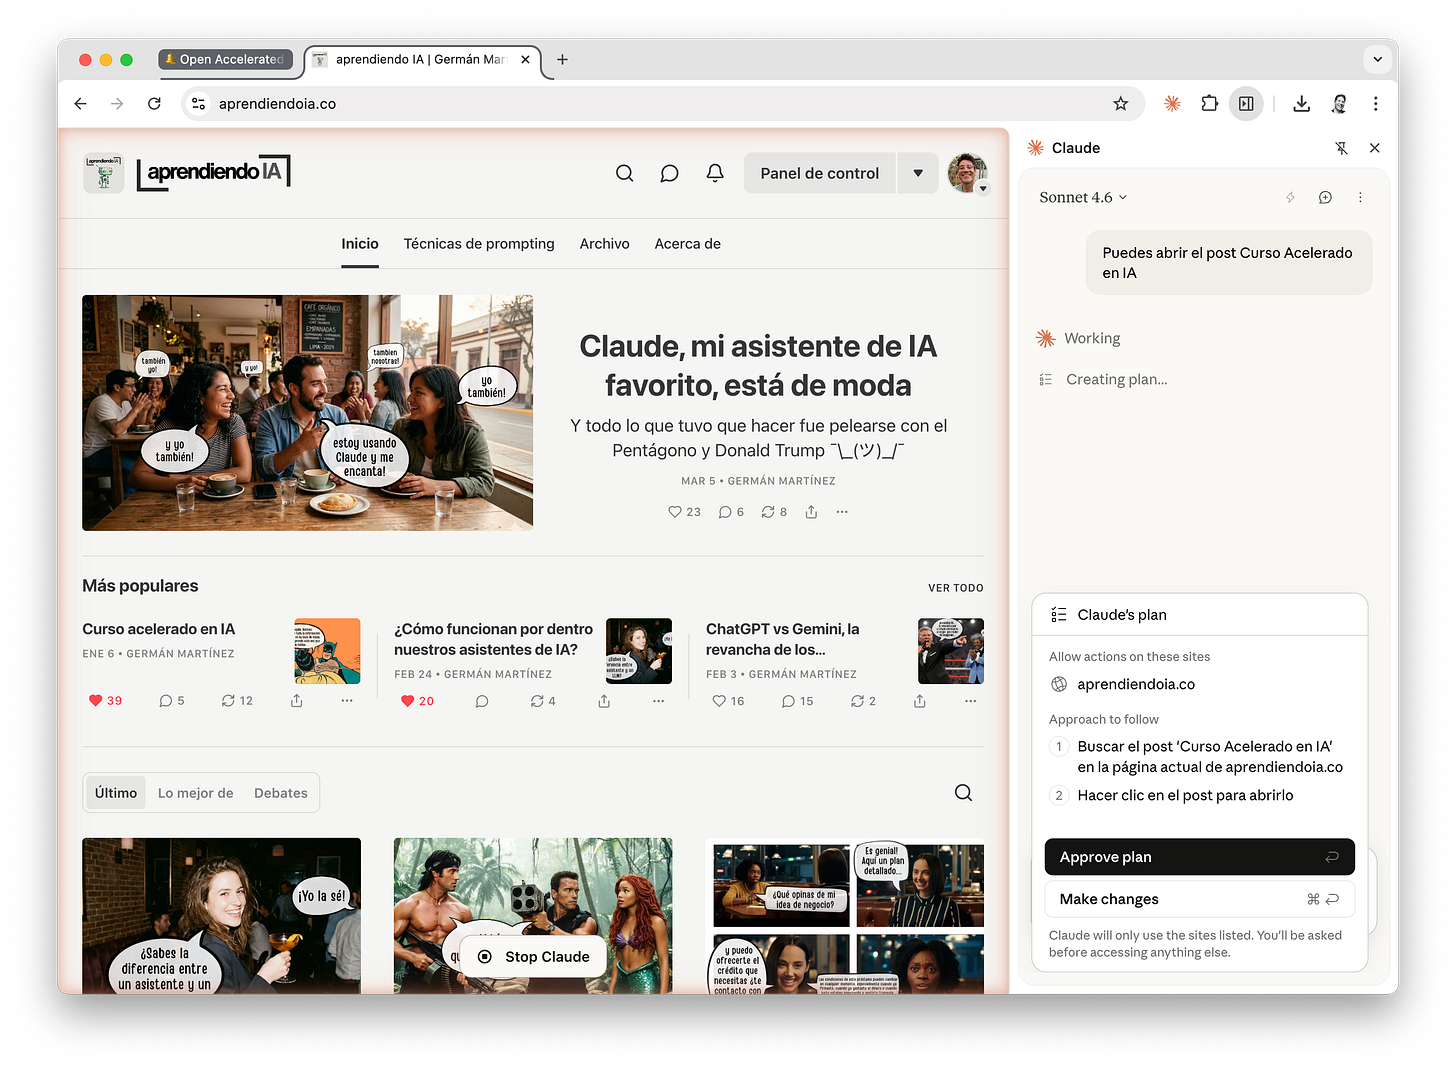Close the aprendiendo IA tab
Image resolution: width=1456 pixels, height=1070 pixels.
tap(525, 59)
